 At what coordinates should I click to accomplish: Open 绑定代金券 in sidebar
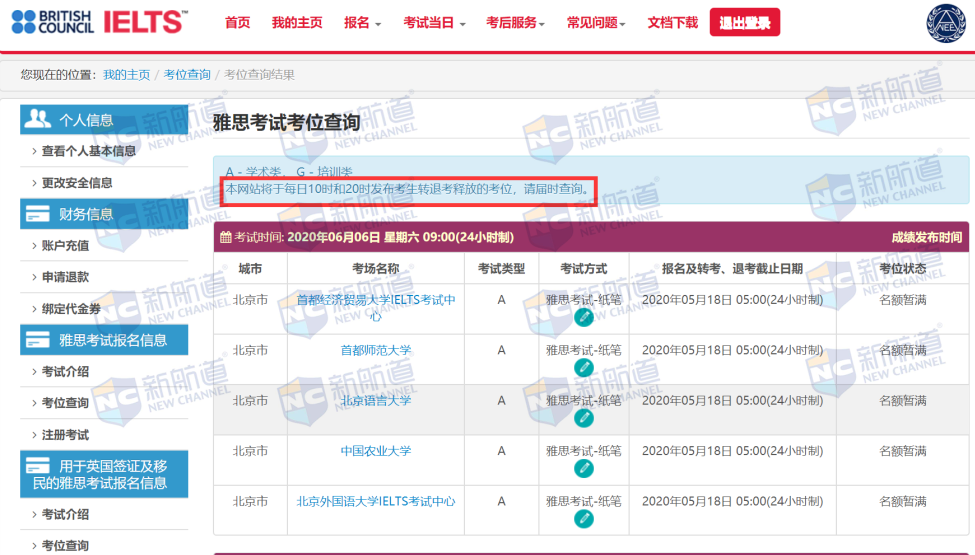pyautogui.click(x=71, y=308)
